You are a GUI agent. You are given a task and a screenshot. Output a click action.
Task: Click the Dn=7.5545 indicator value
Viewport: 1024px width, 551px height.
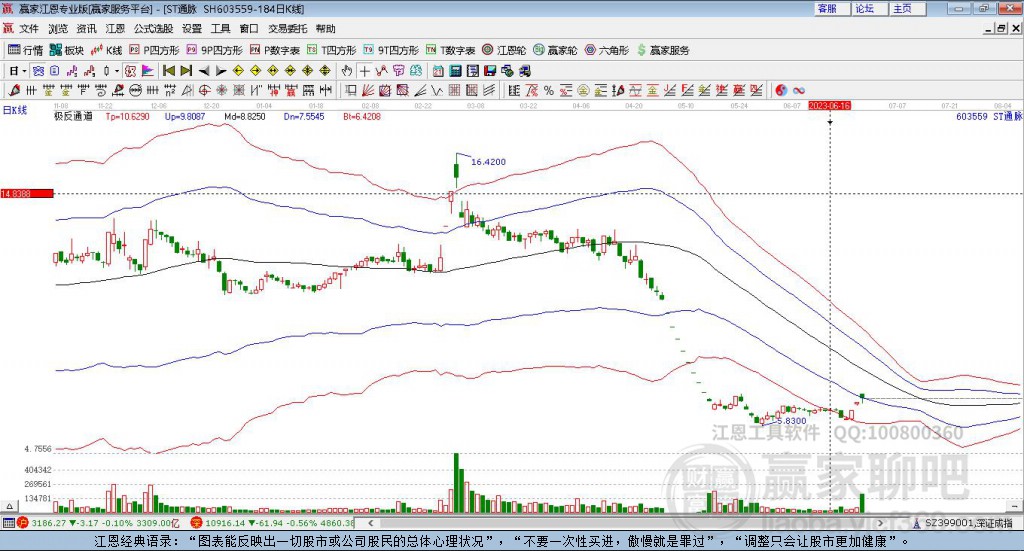304,117
